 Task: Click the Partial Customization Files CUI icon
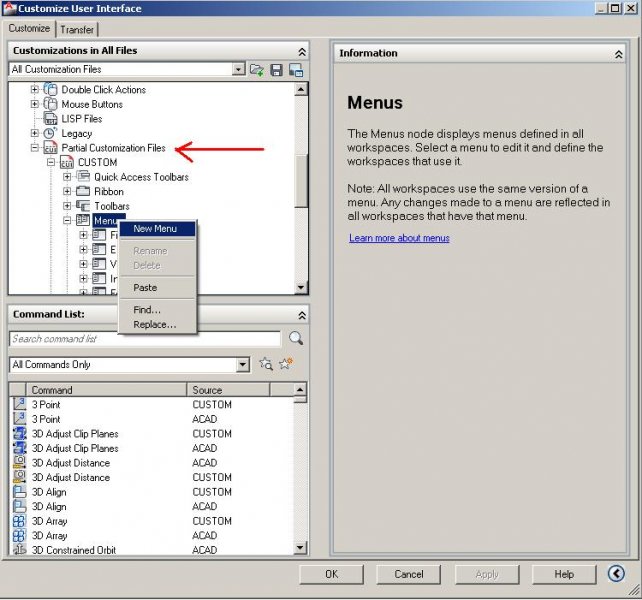[50, 148]
